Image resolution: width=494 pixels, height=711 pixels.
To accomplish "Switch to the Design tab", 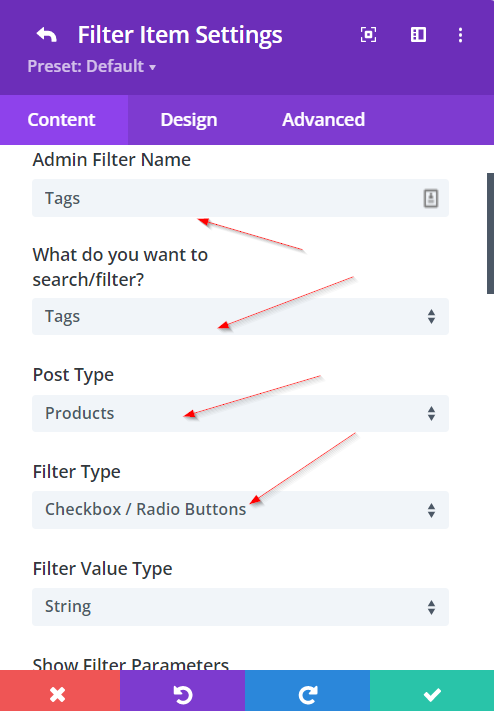I will click(189, 120).
